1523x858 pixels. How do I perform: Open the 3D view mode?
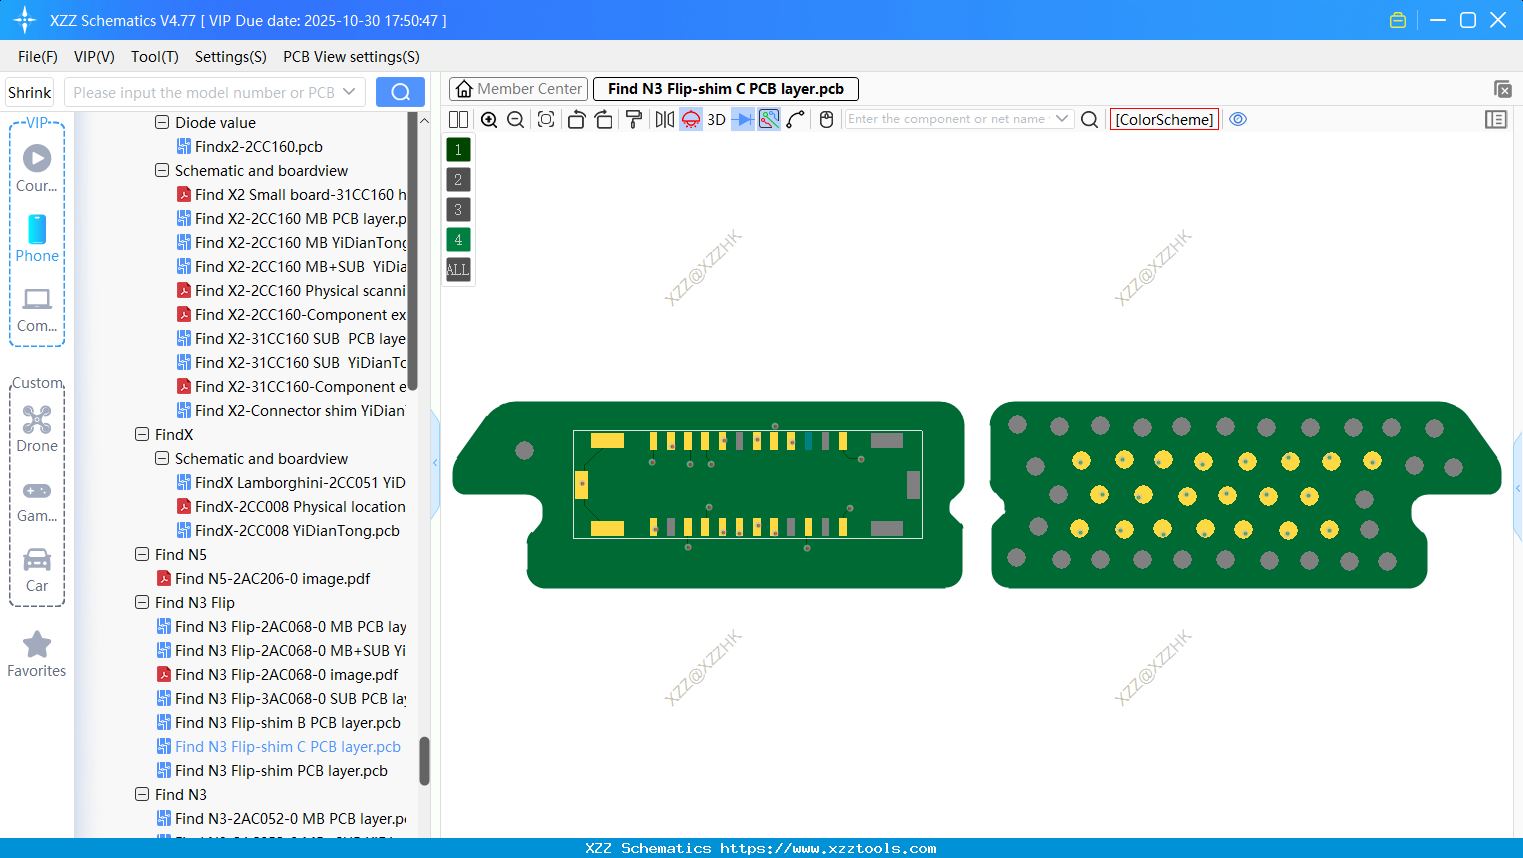pyautogui.click(x=716, y=119)
